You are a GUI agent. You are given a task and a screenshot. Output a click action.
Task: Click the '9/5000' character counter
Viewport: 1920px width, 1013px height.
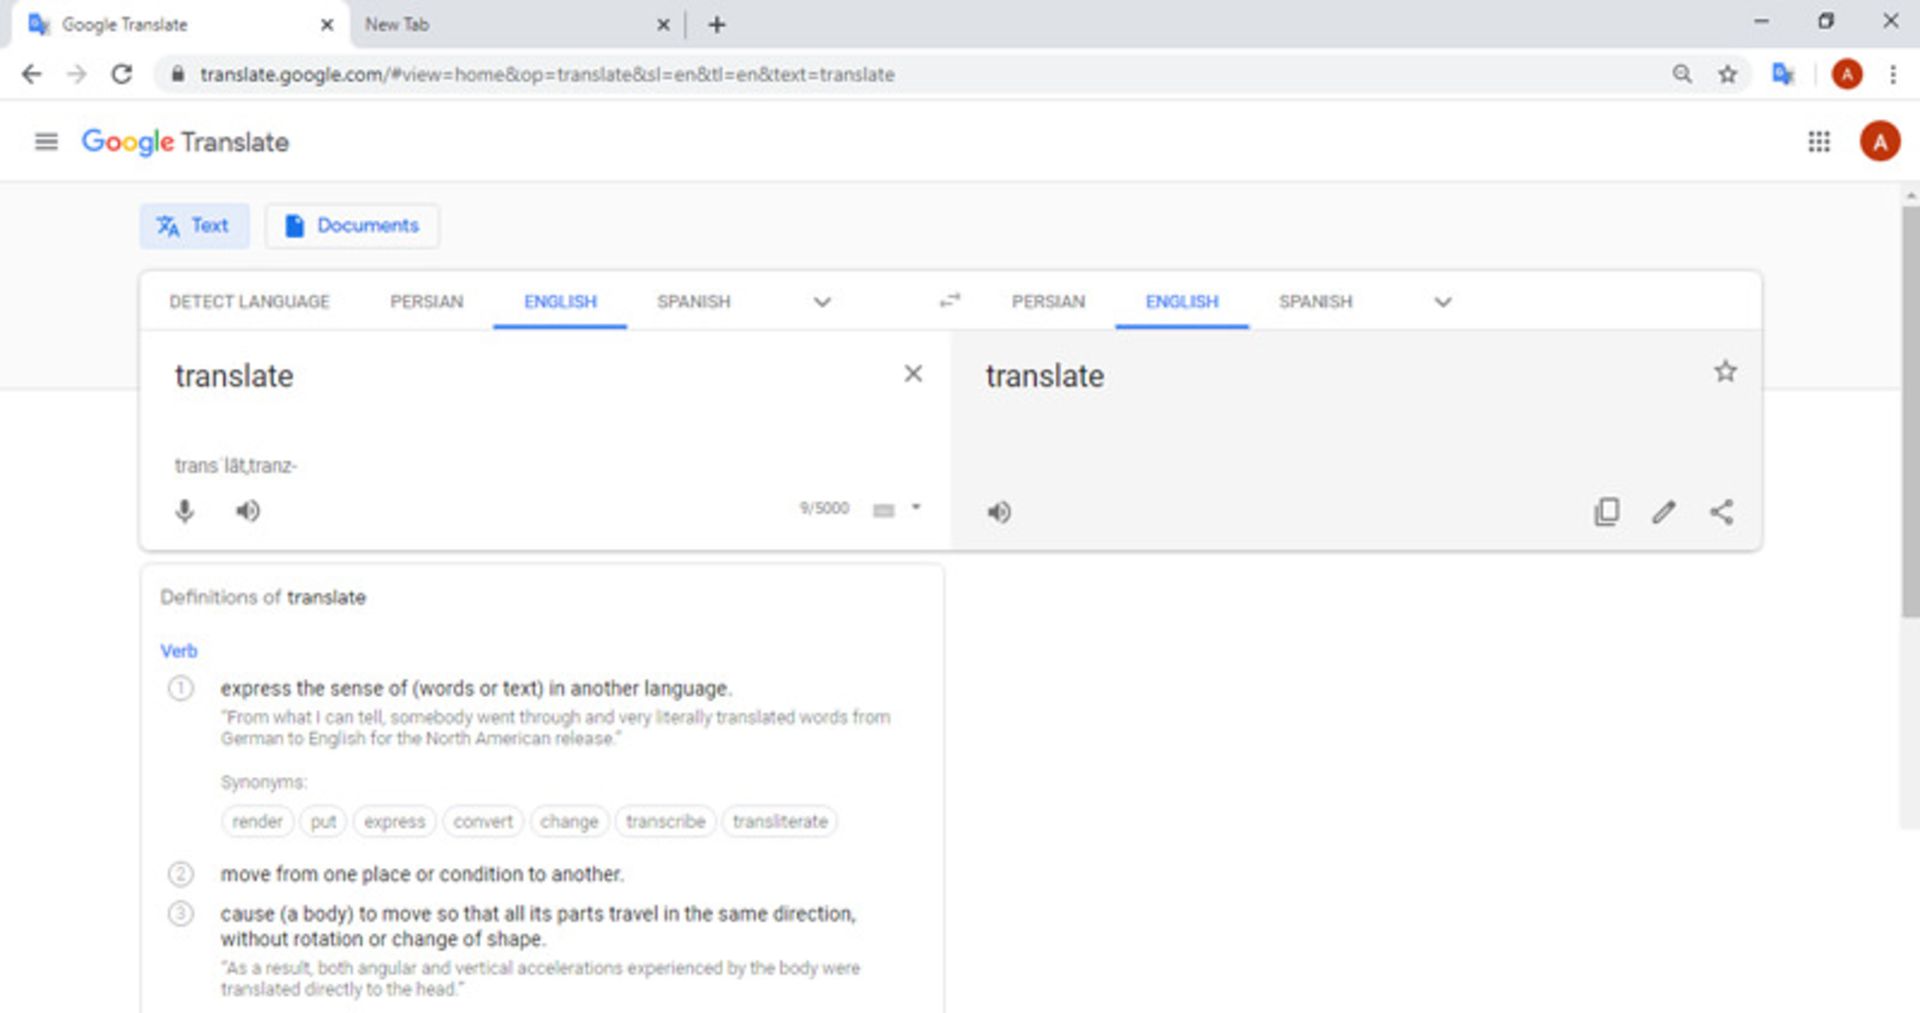pos(824,509)
